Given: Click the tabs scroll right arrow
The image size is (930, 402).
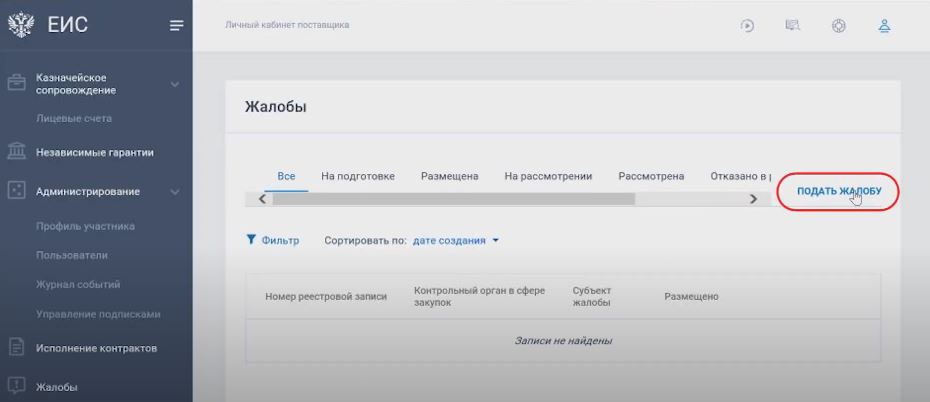Looking at the screenshot, I should [x=754, y=199].
